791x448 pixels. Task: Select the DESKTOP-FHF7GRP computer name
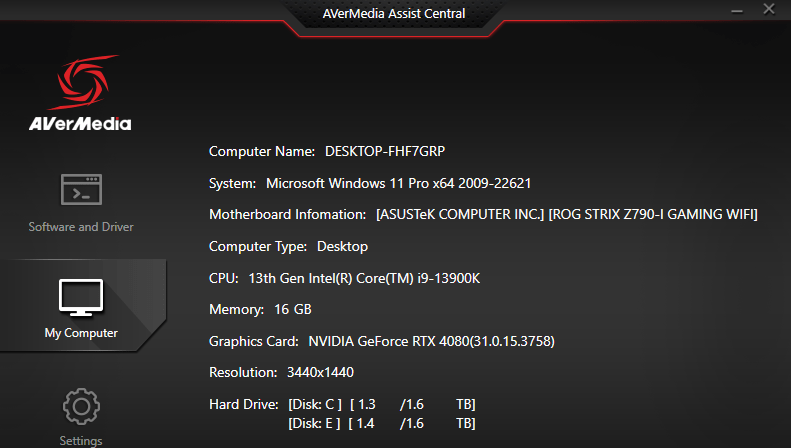point(385,151)
